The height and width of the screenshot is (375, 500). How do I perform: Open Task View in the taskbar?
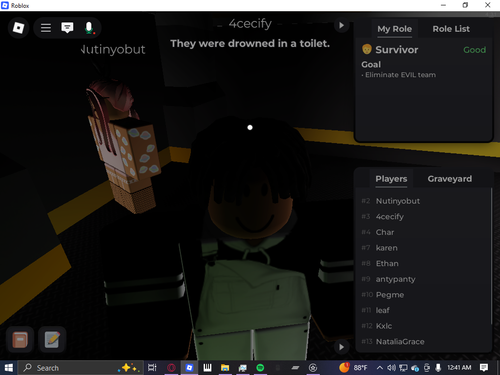click(152, 368)
